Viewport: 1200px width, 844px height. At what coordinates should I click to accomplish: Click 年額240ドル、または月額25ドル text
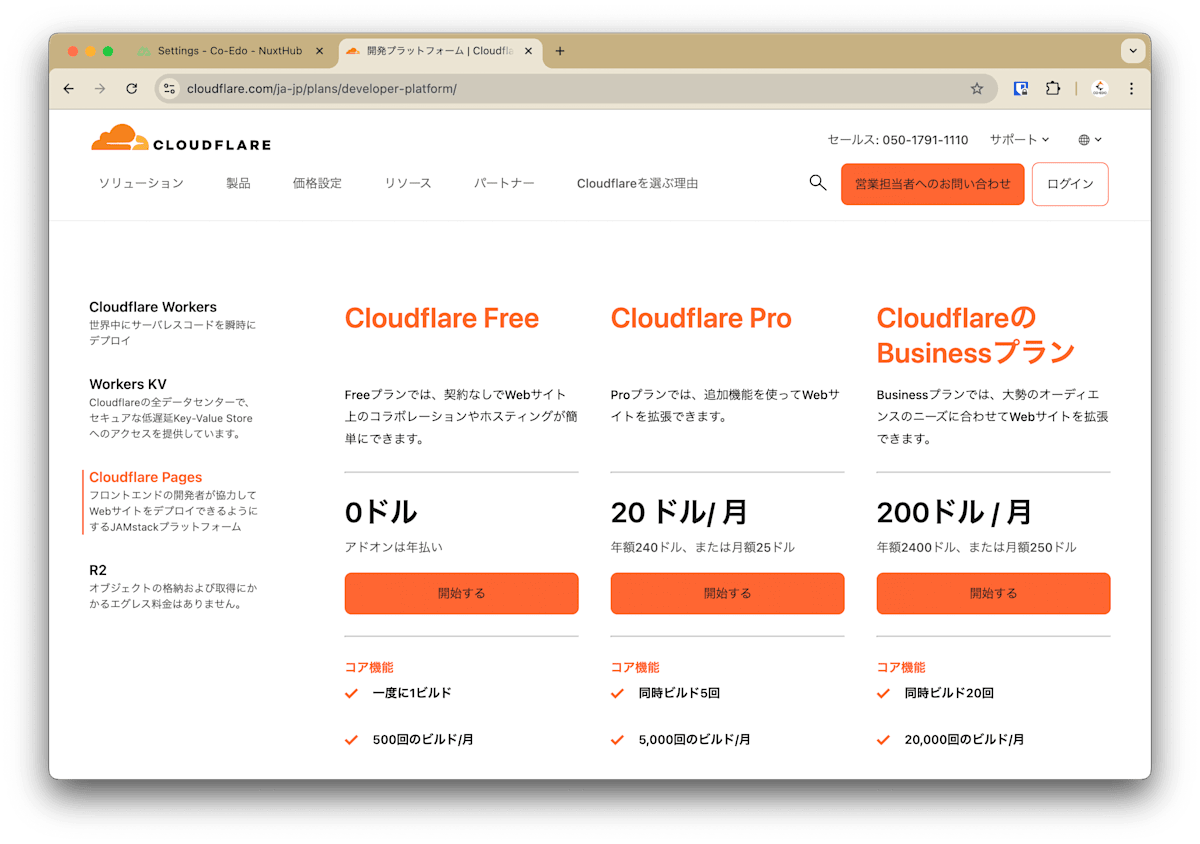(703, 547)
